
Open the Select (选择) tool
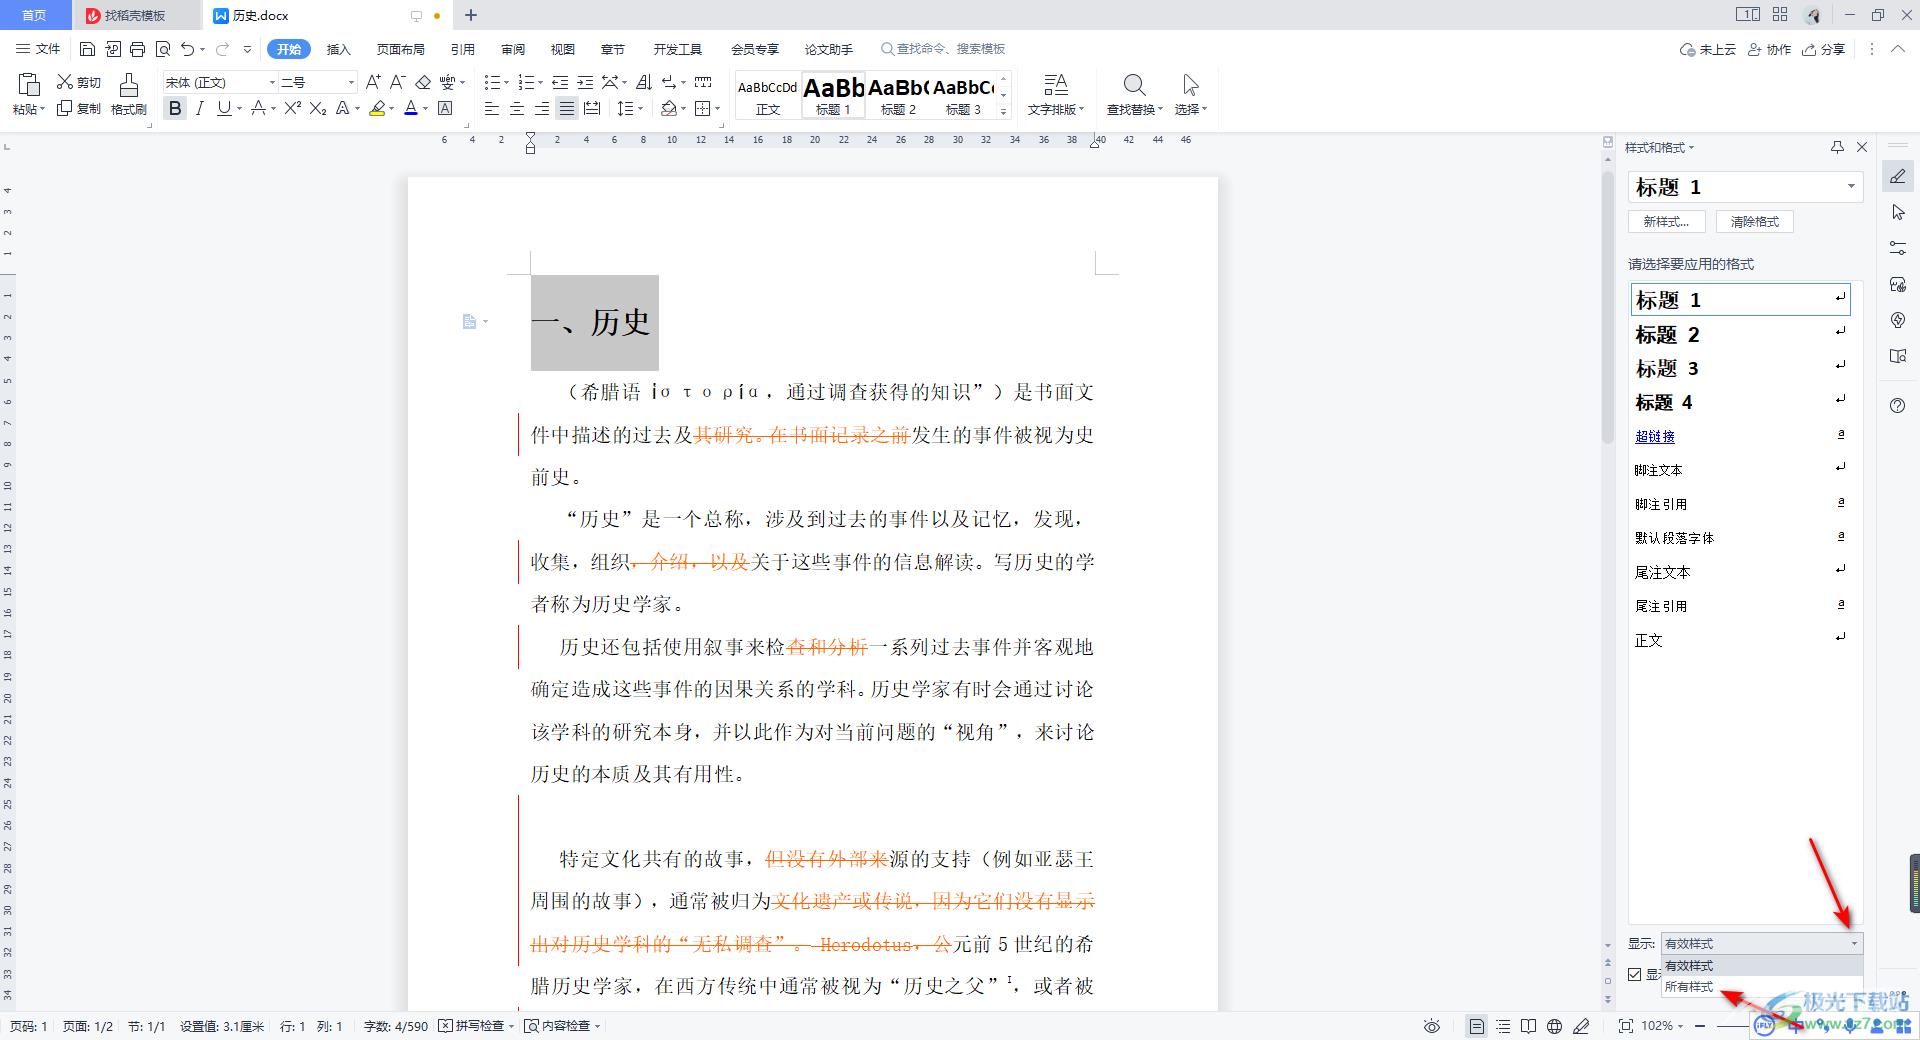click(x=1190, y=95)
